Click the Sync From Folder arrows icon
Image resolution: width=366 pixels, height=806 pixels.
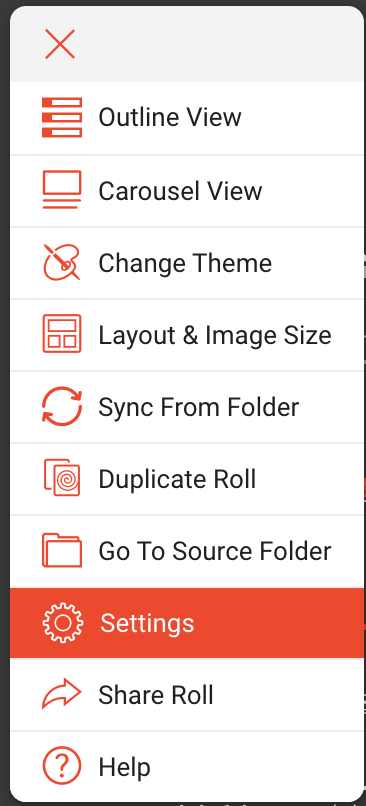pyautogui.click(x=62, y=406)
